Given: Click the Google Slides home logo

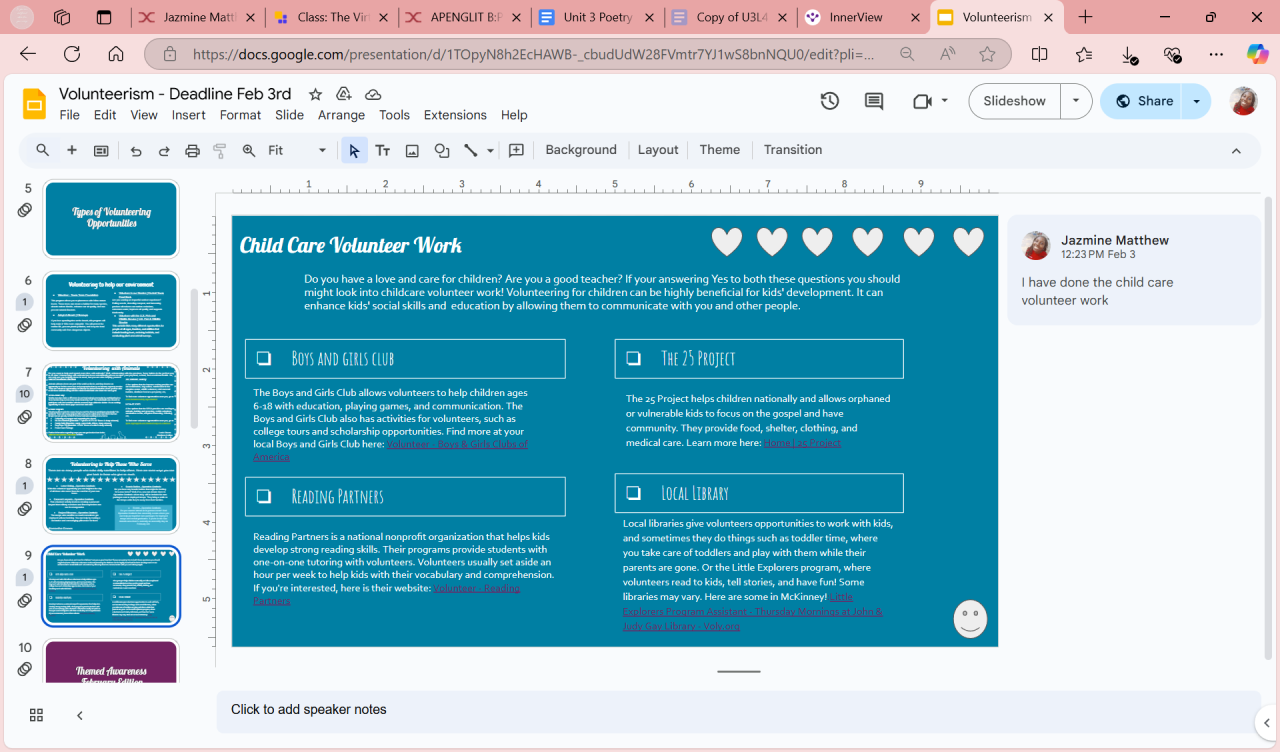Looking at the screenshot, I should click(35, 103).
